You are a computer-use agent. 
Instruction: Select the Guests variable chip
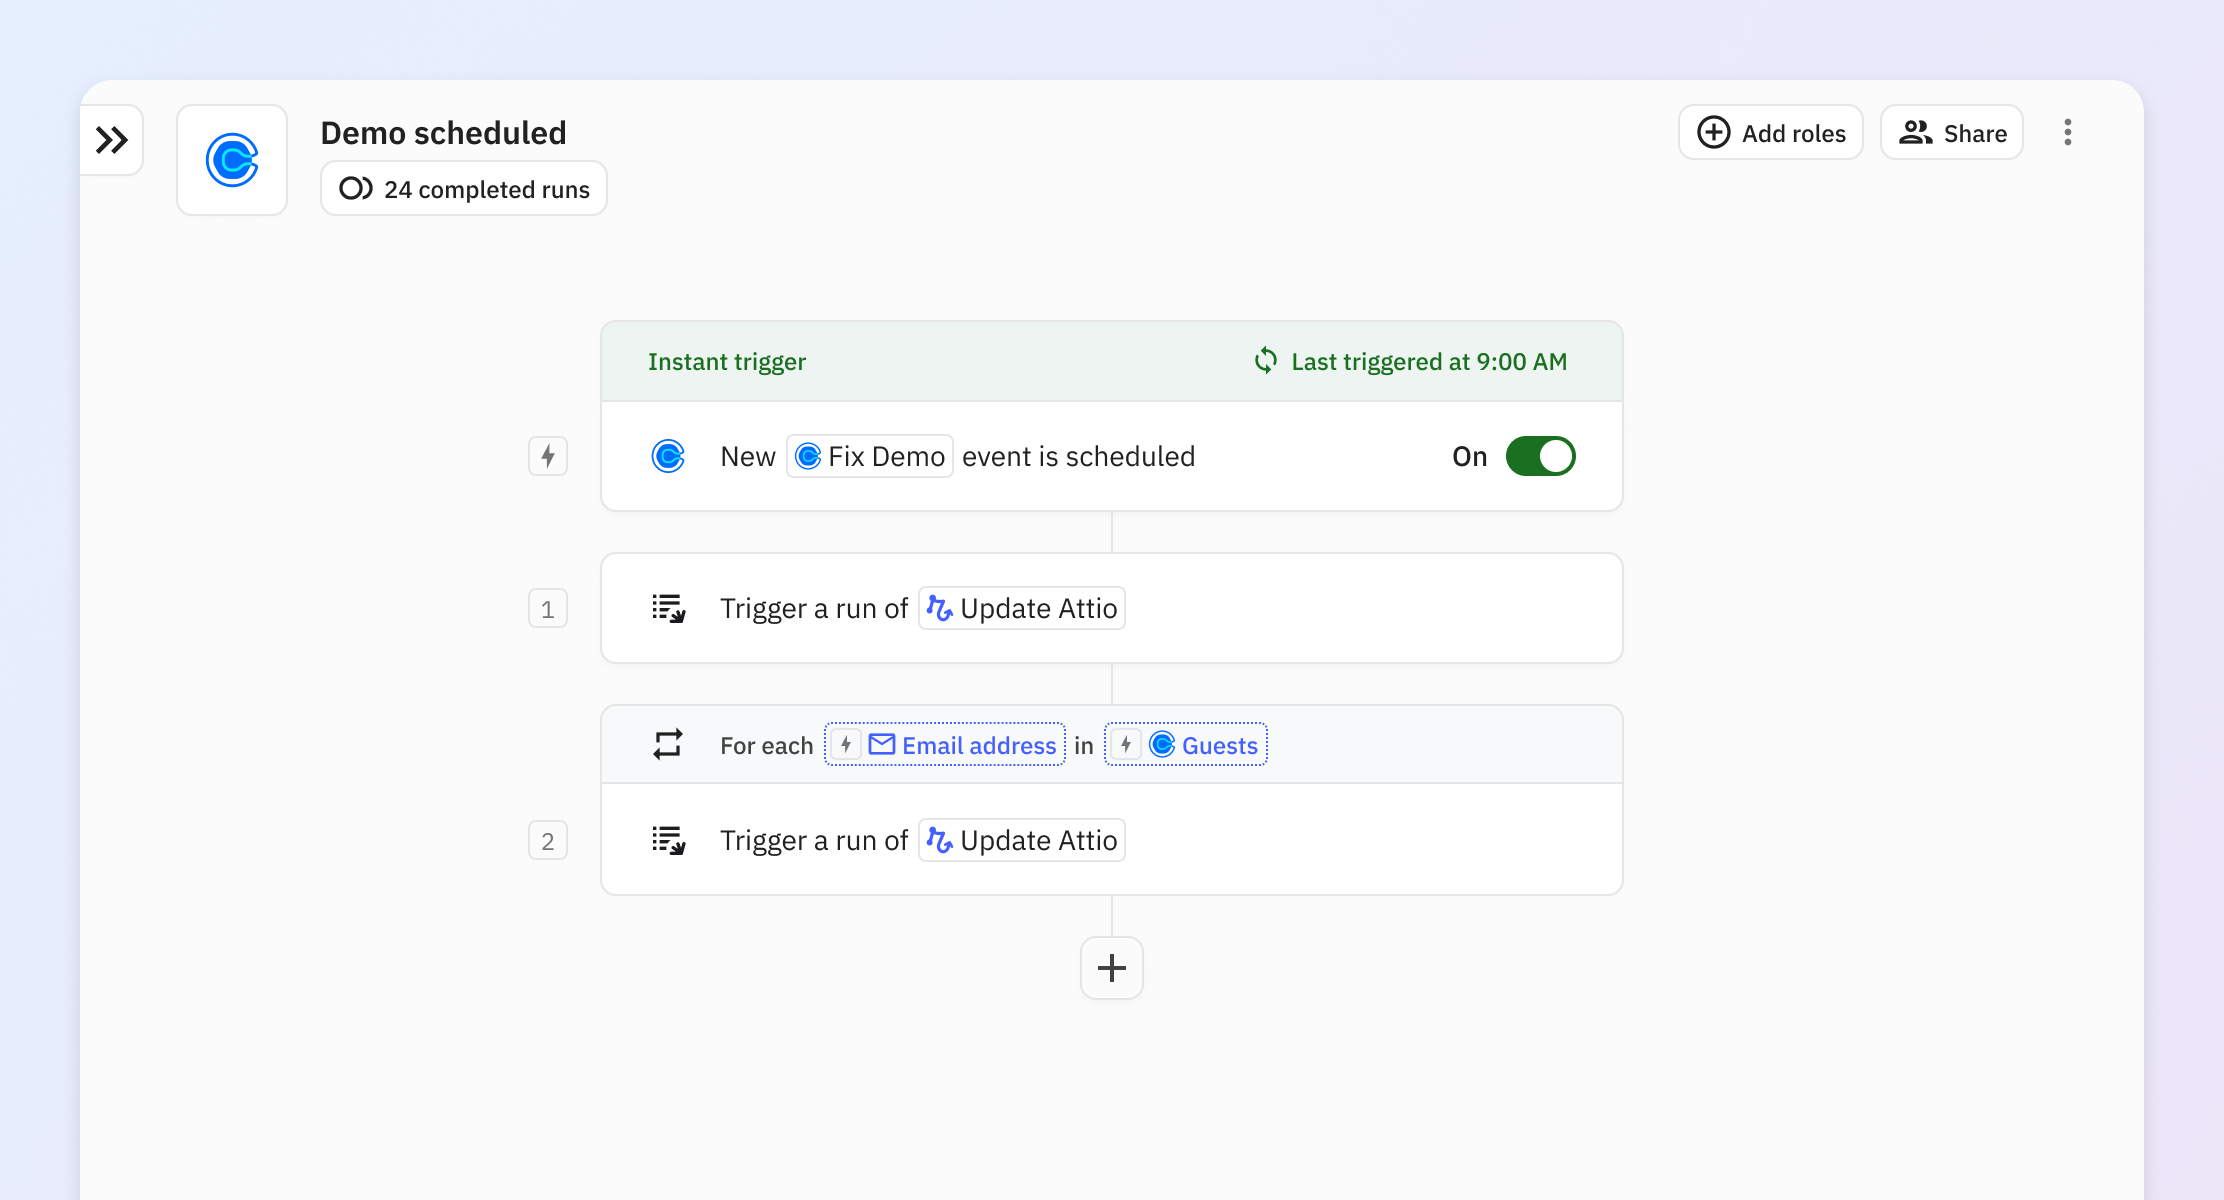[1186, 745]
